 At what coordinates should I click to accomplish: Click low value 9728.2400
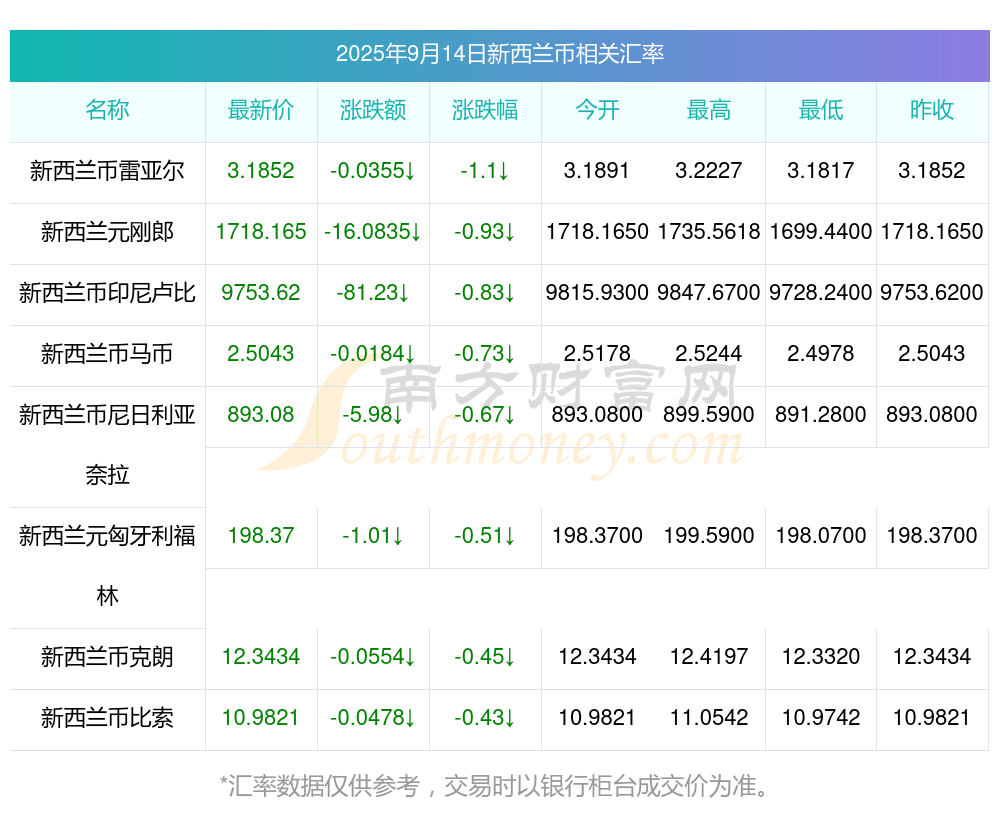click(821, 293)
